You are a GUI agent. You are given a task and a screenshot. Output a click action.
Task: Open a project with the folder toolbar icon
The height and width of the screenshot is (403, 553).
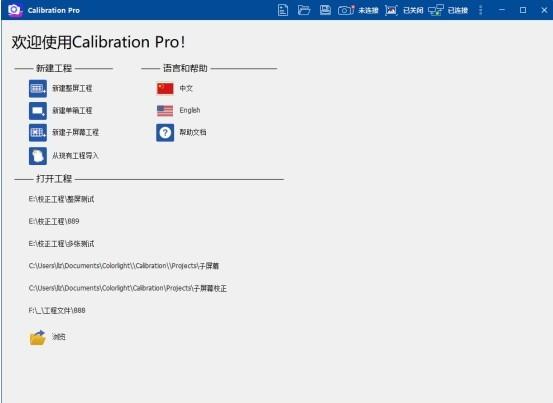(304, 10)
